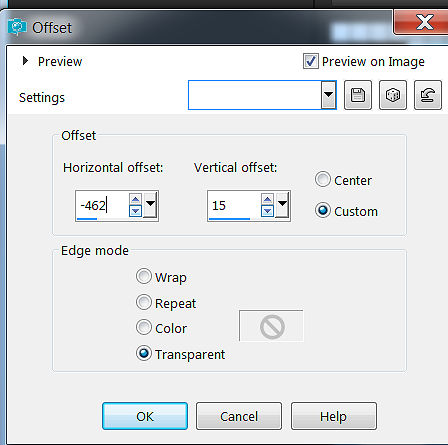Open the Settings presets dropdown
The image size is (448, 445).
click(328, 95)
